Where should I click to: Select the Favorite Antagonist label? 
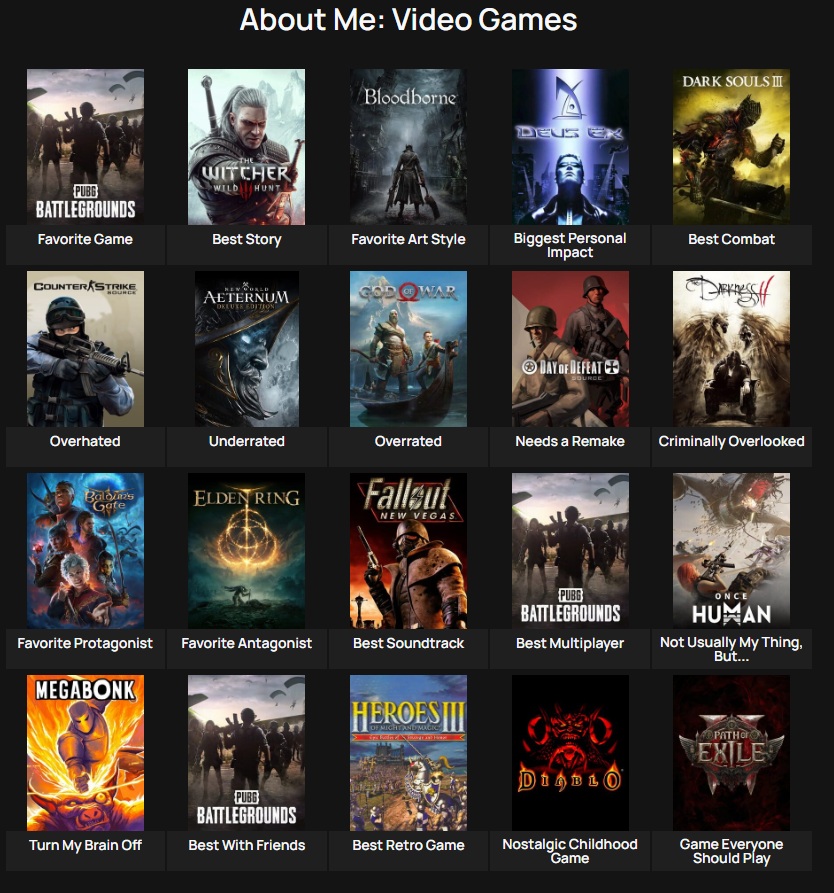click(x=247, y=644)
